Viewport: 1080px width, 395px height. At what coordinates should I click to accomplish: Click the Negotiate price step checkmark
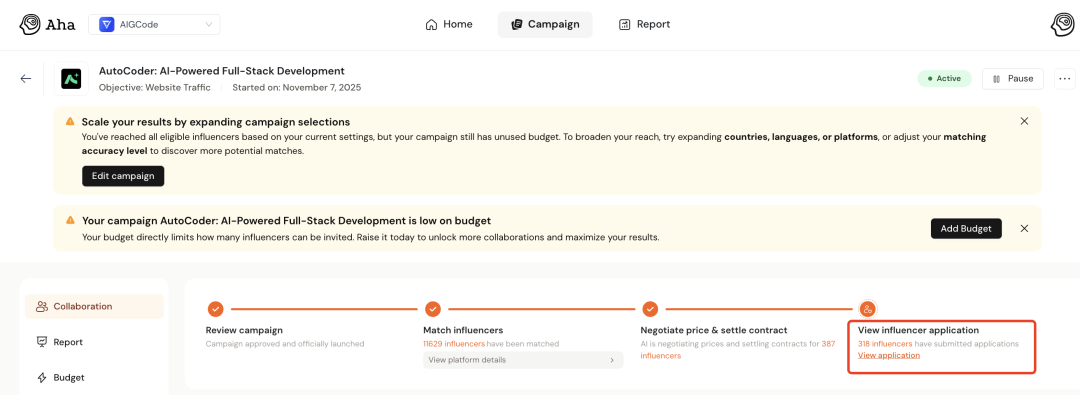coord(650,309)
